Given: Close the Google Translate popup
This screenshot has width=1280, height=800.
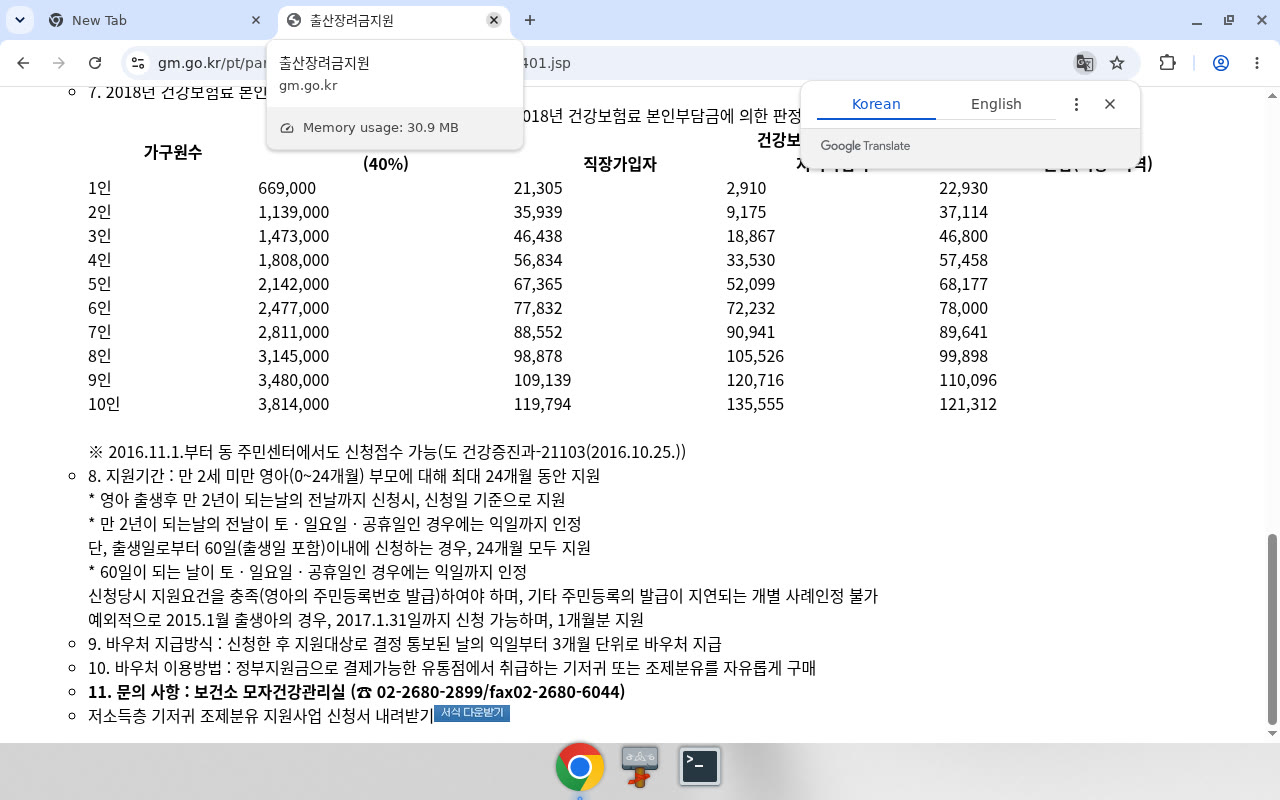Looking at the screenshot, I should click(1110, 104).
